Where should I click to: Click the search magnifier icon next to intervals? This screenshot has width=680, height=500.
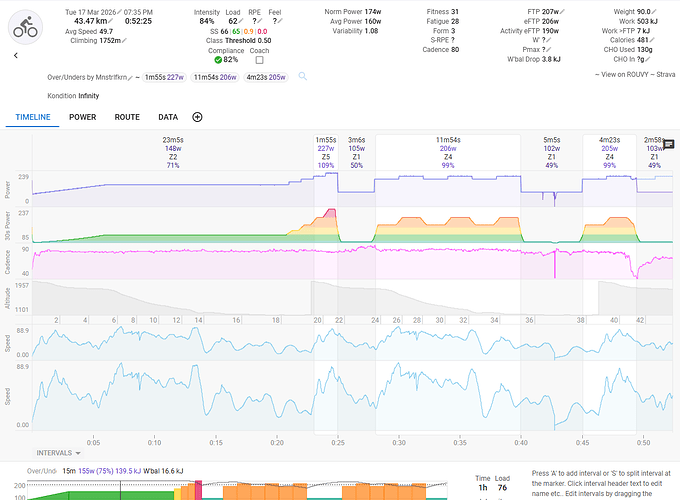302,76
